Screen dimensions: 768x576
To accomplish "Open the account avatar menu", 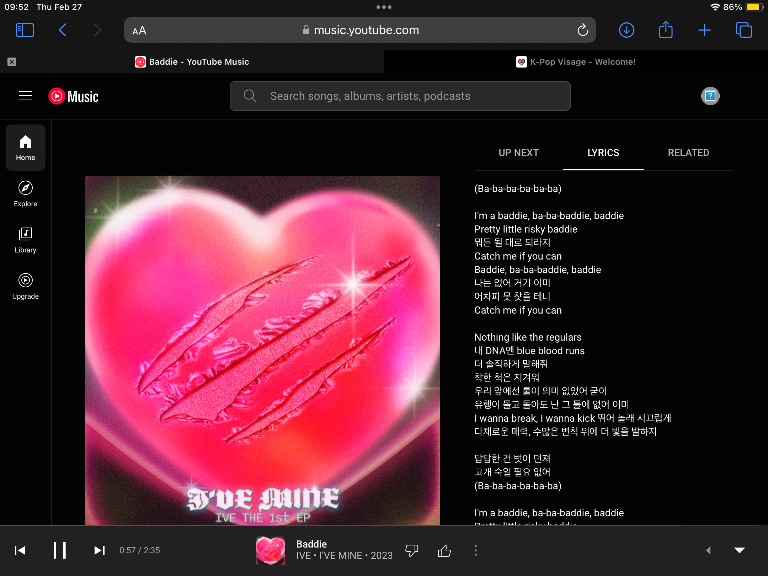I will (710, 96).
